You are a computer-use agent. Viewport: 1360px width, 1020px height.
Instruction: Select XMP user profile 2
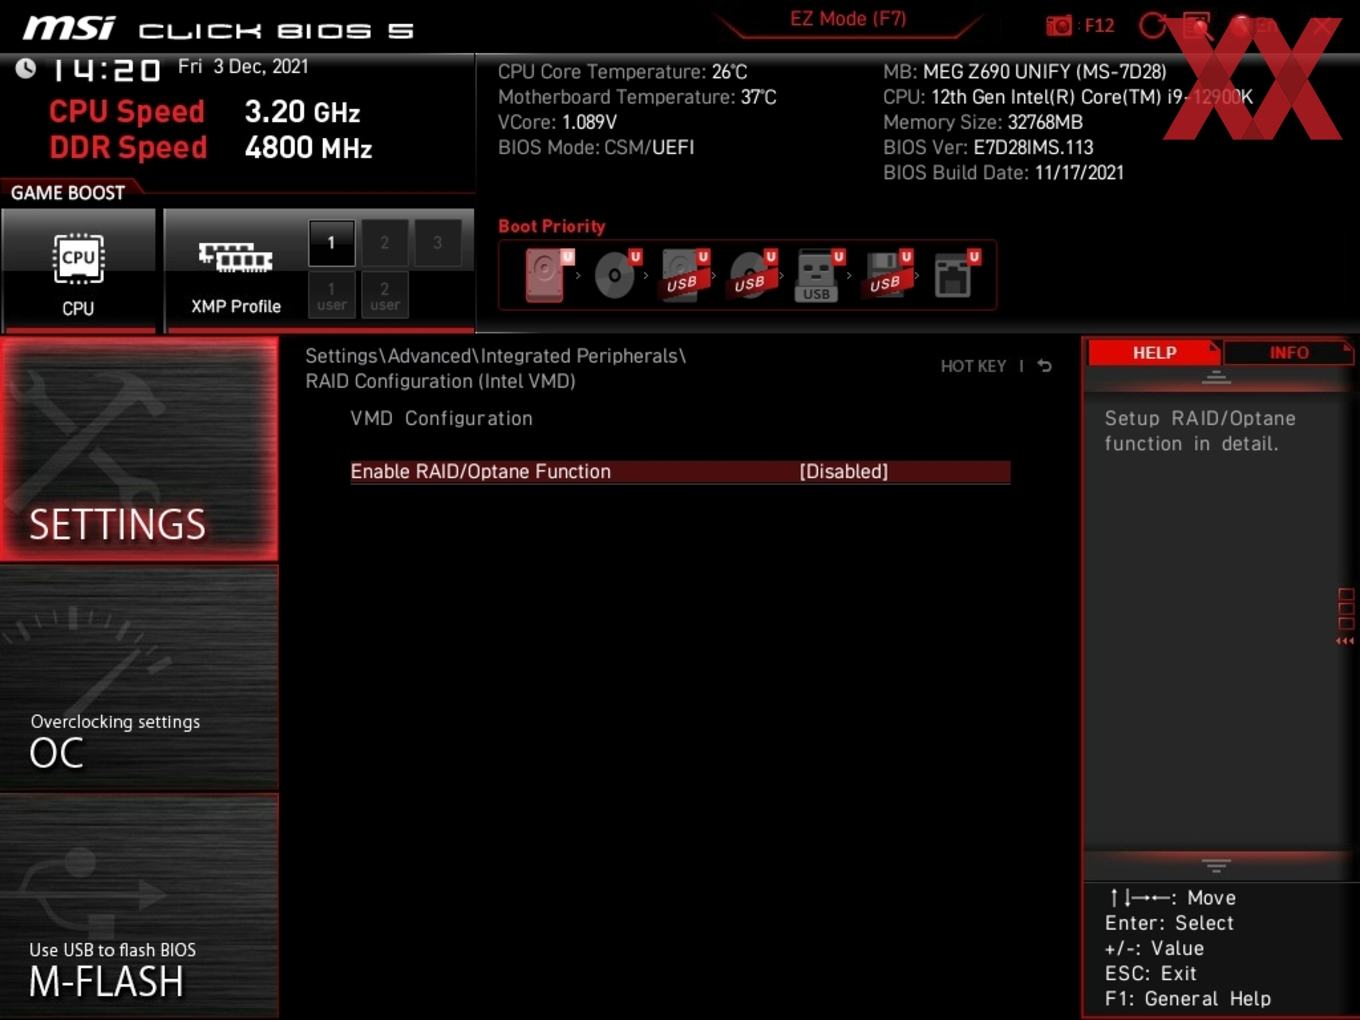coord(384,295)
